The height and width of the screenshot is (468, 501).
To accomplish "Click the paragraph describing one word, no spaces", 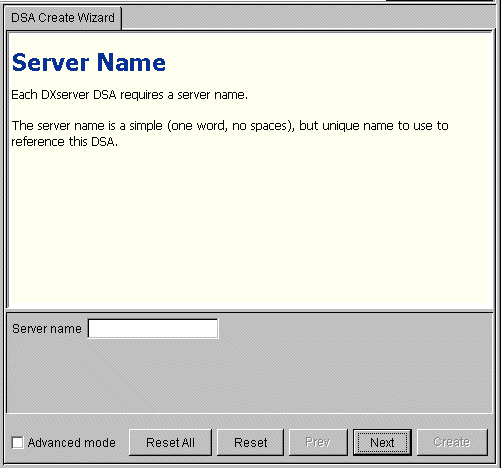I will (230, 134).
